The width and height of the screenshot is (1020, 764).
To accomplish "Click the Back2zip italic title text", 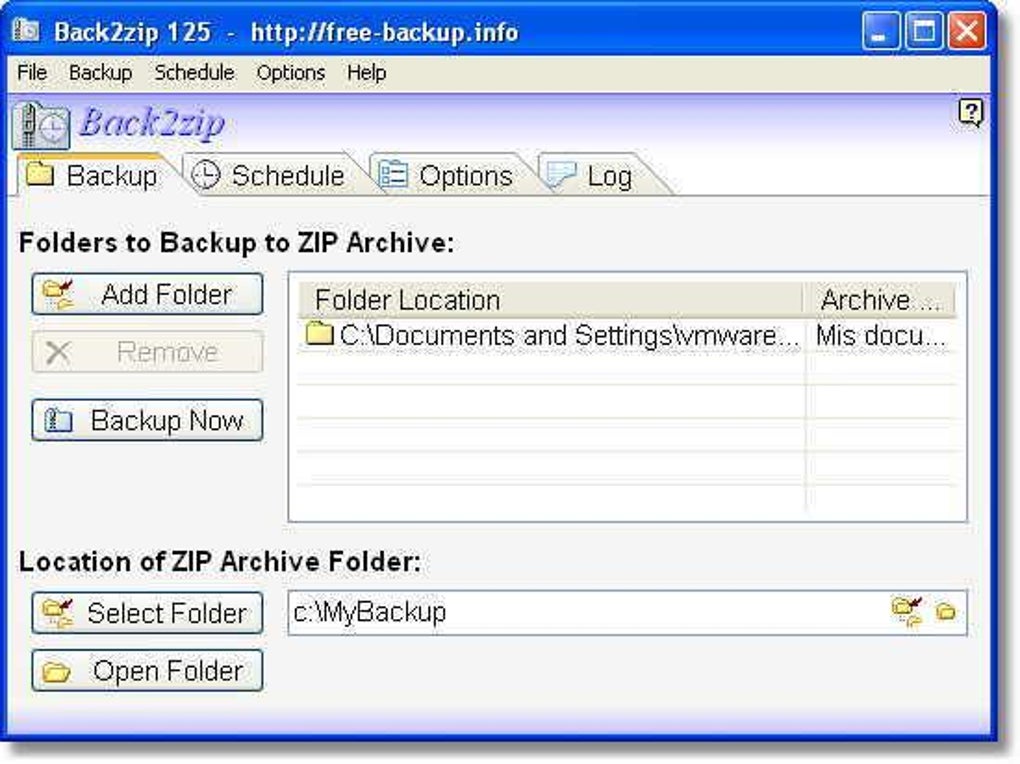I will (152, 122).
